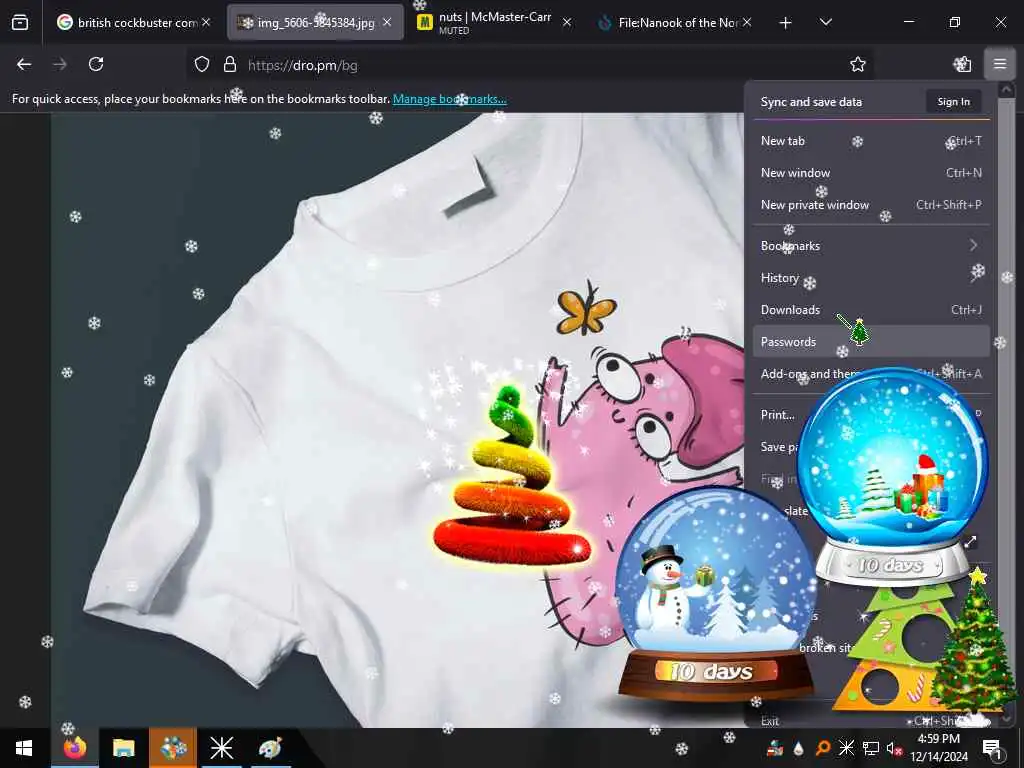Select the img_5606 image tab
The image size is (1024, 768).
pyautogui.click(x=315, y=22)
